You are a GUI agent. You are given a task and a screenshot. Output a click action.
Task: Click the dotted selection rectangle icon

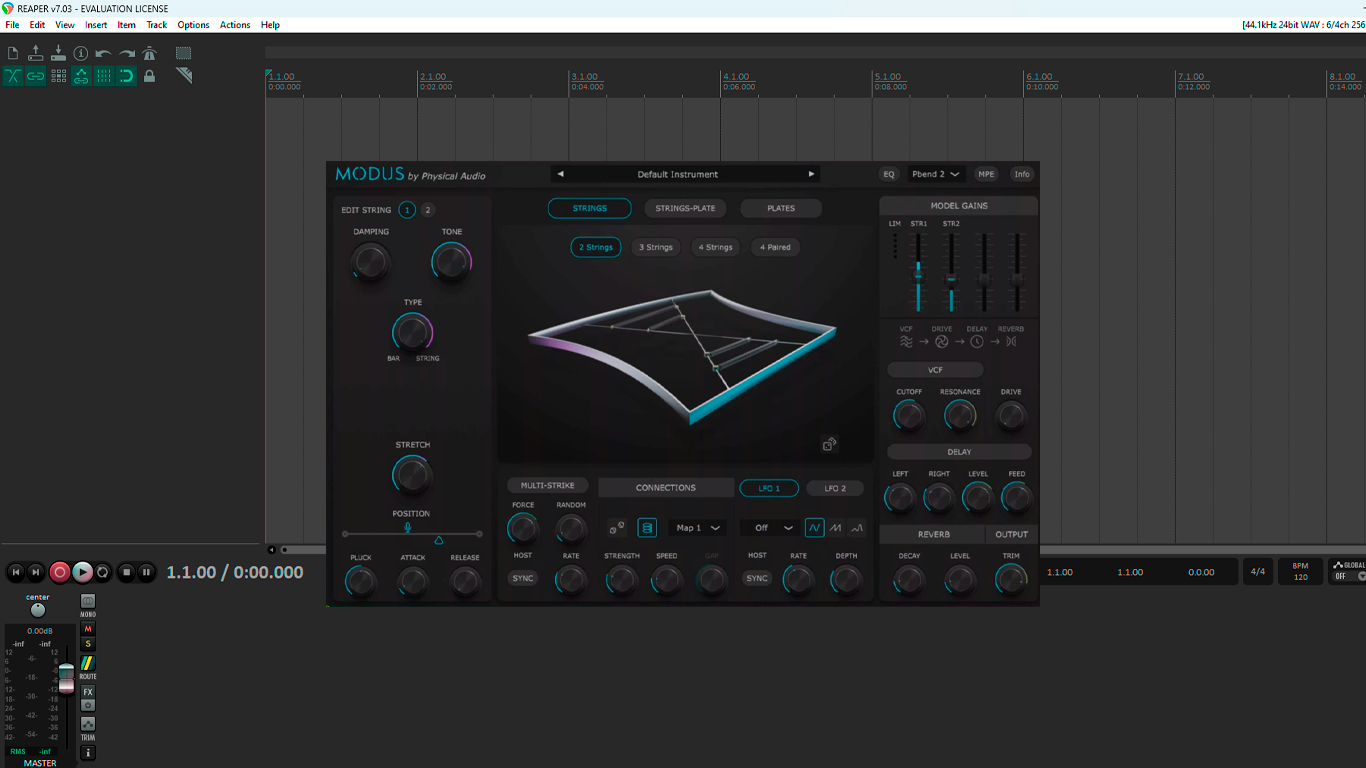(x=184, y=53)
